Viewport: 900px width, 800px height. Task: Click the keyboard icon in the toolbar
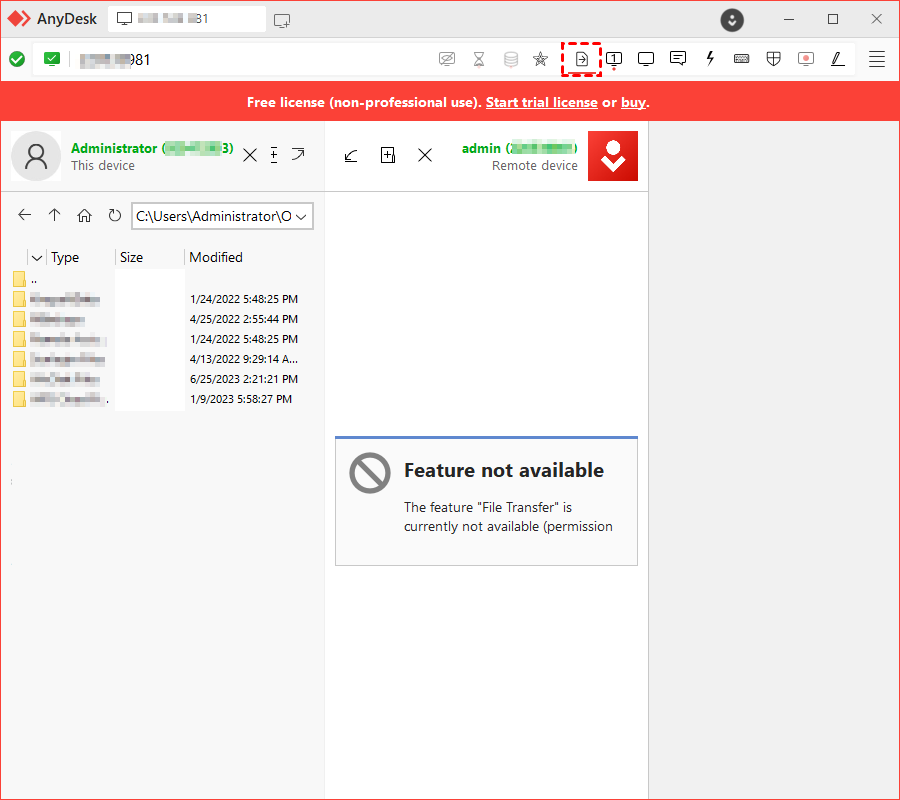pyautogui.click(x=742, y=59)
